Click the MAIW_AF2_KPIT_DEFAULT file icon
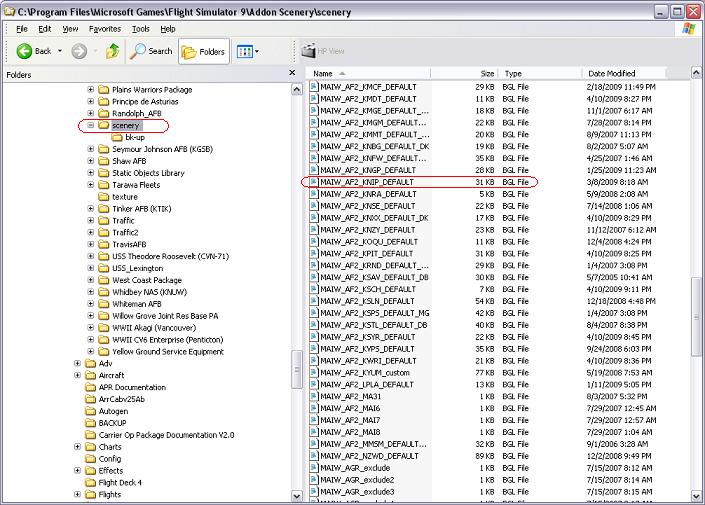The height and width of the screenshot is (505, 705). tap(314, 254)
